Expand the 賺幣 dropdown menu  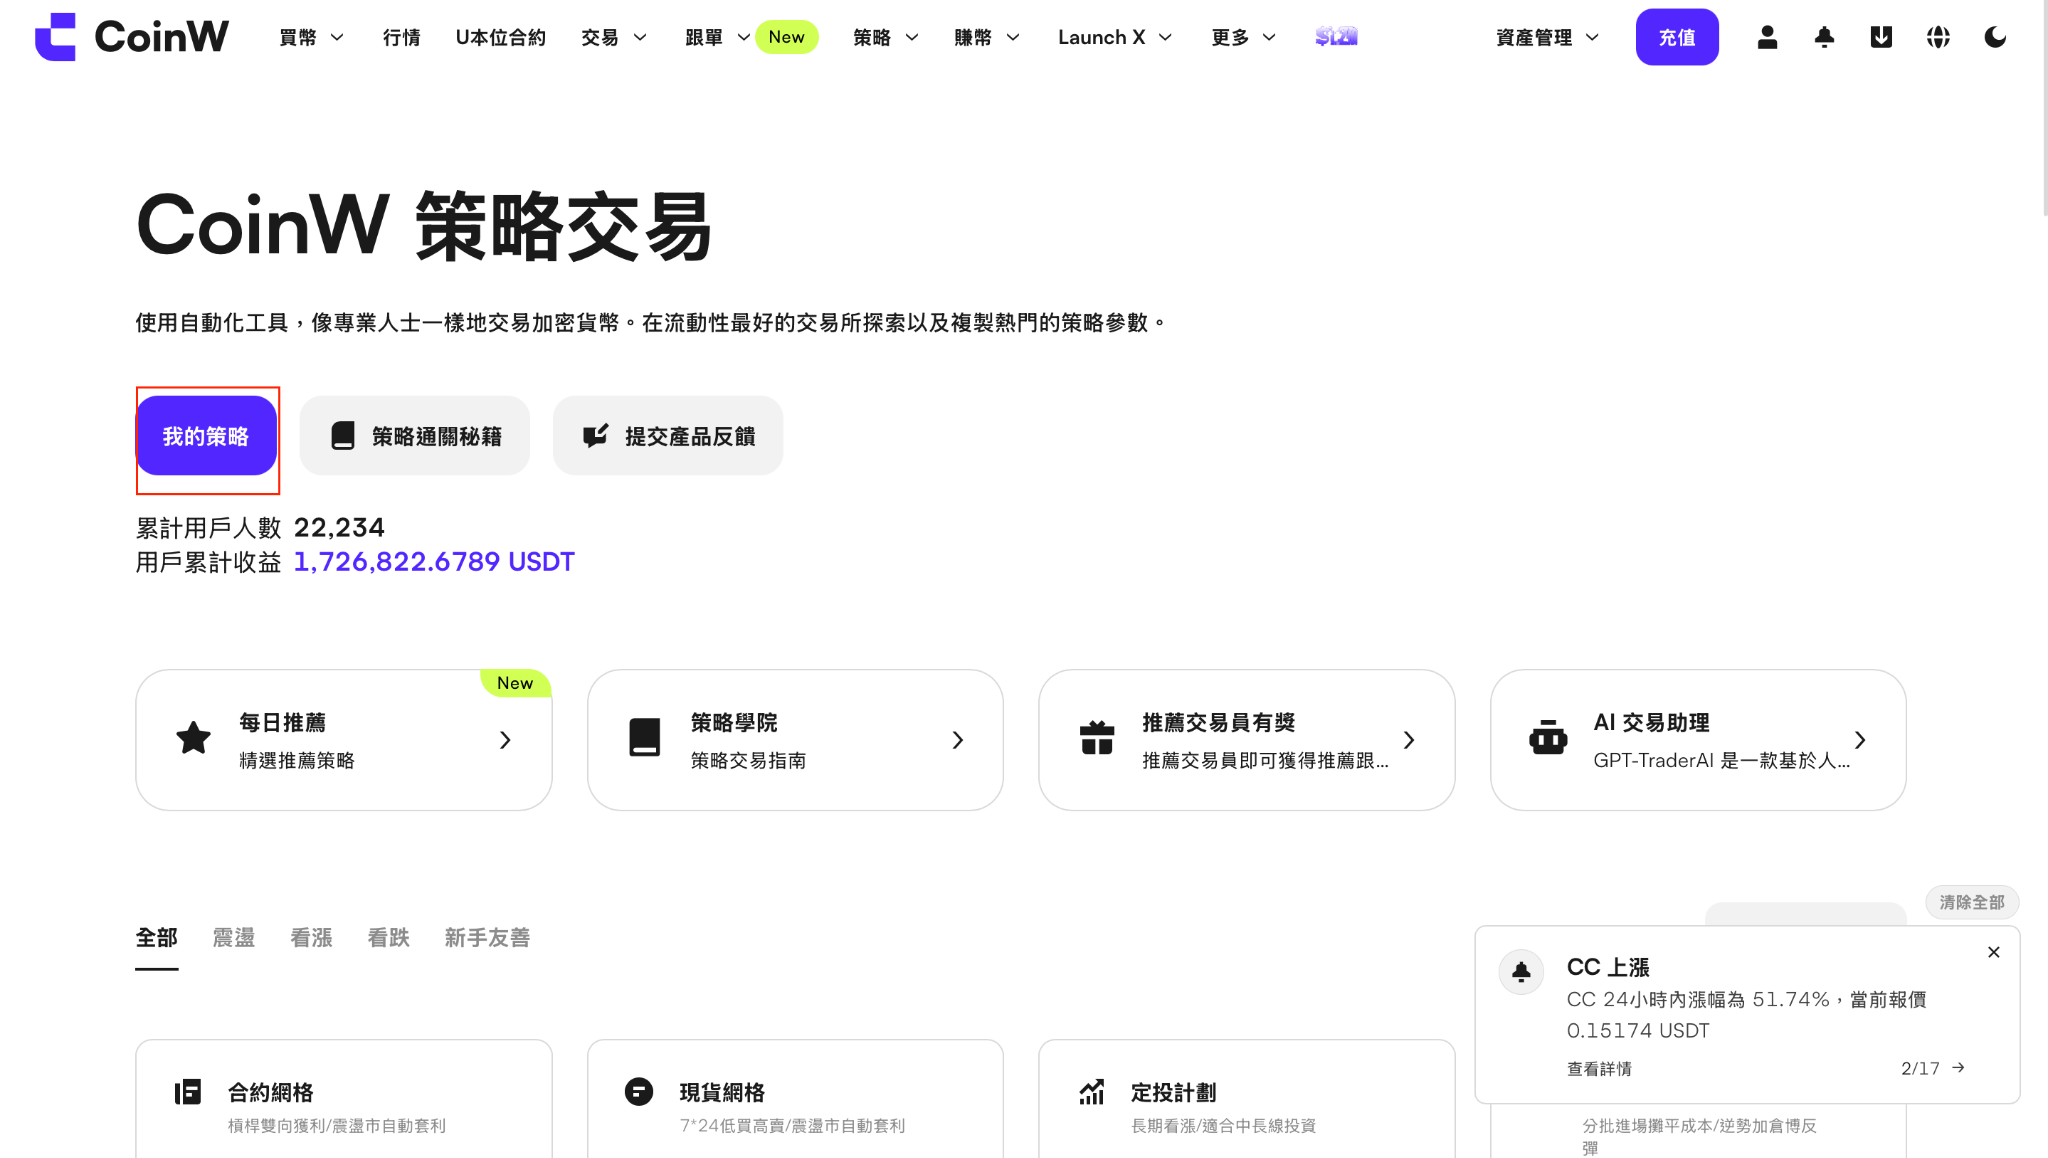1013,37
